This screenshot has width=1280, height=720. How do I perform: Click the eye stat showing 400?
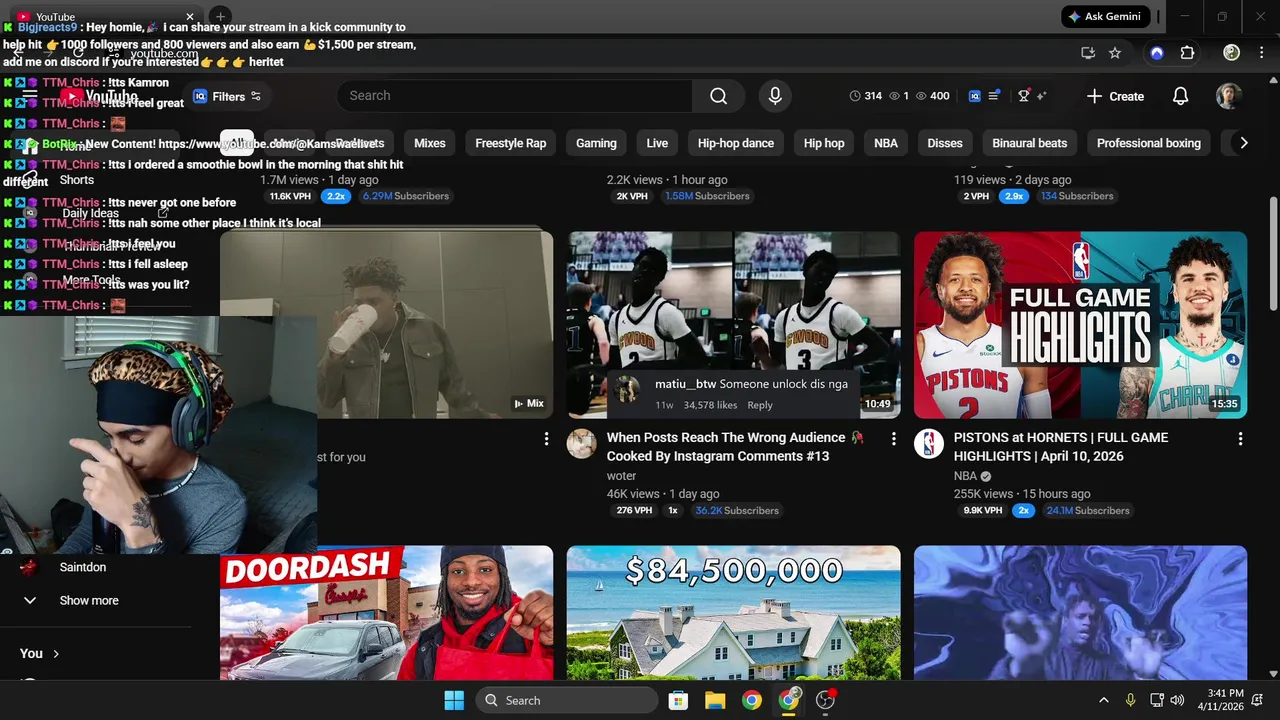pos(933,96)
